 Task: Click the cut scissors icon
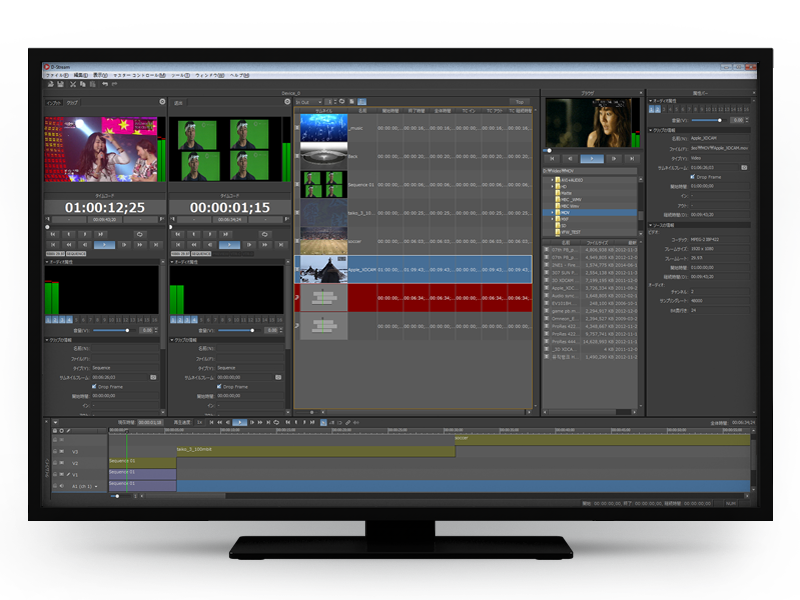(73, 84)
